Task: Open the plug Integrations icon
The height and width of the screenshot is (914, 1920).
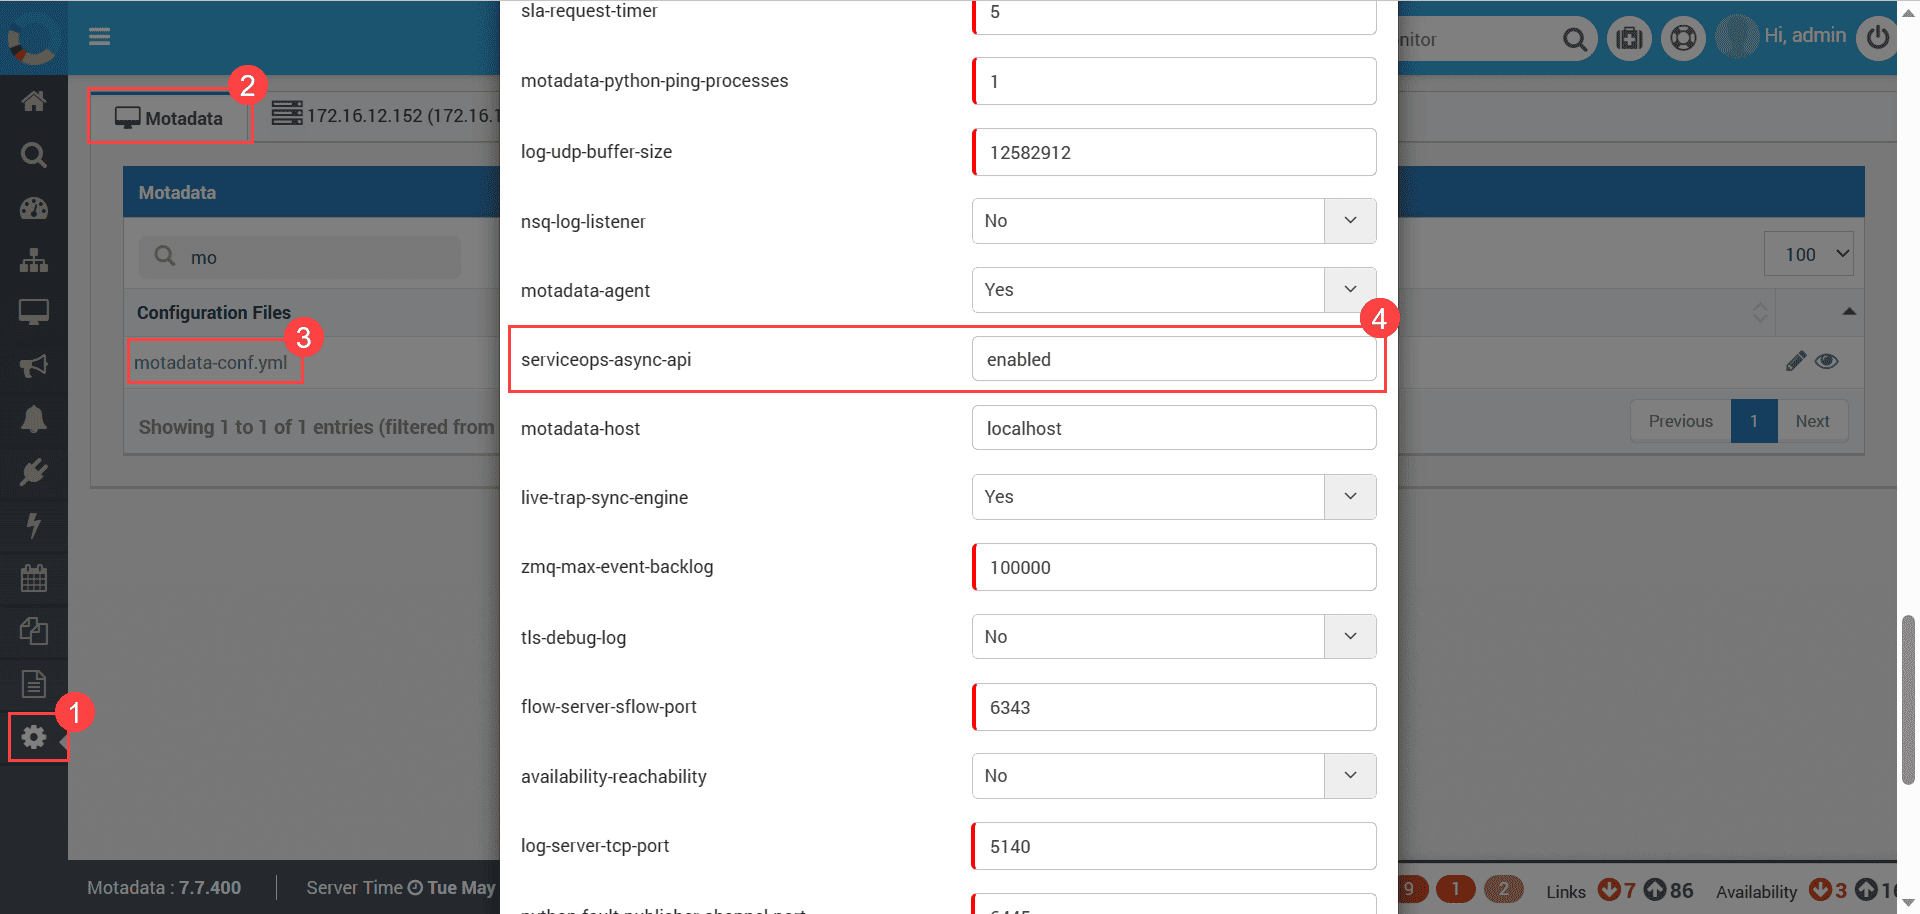Action: [34, 472]
